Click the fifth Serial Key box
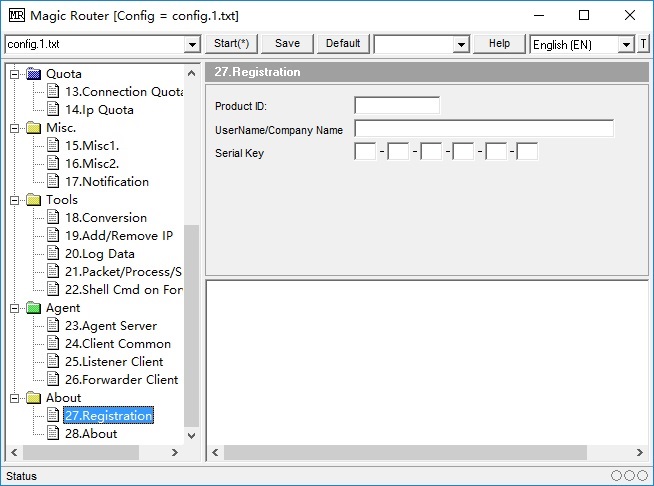 pos(496,151)
